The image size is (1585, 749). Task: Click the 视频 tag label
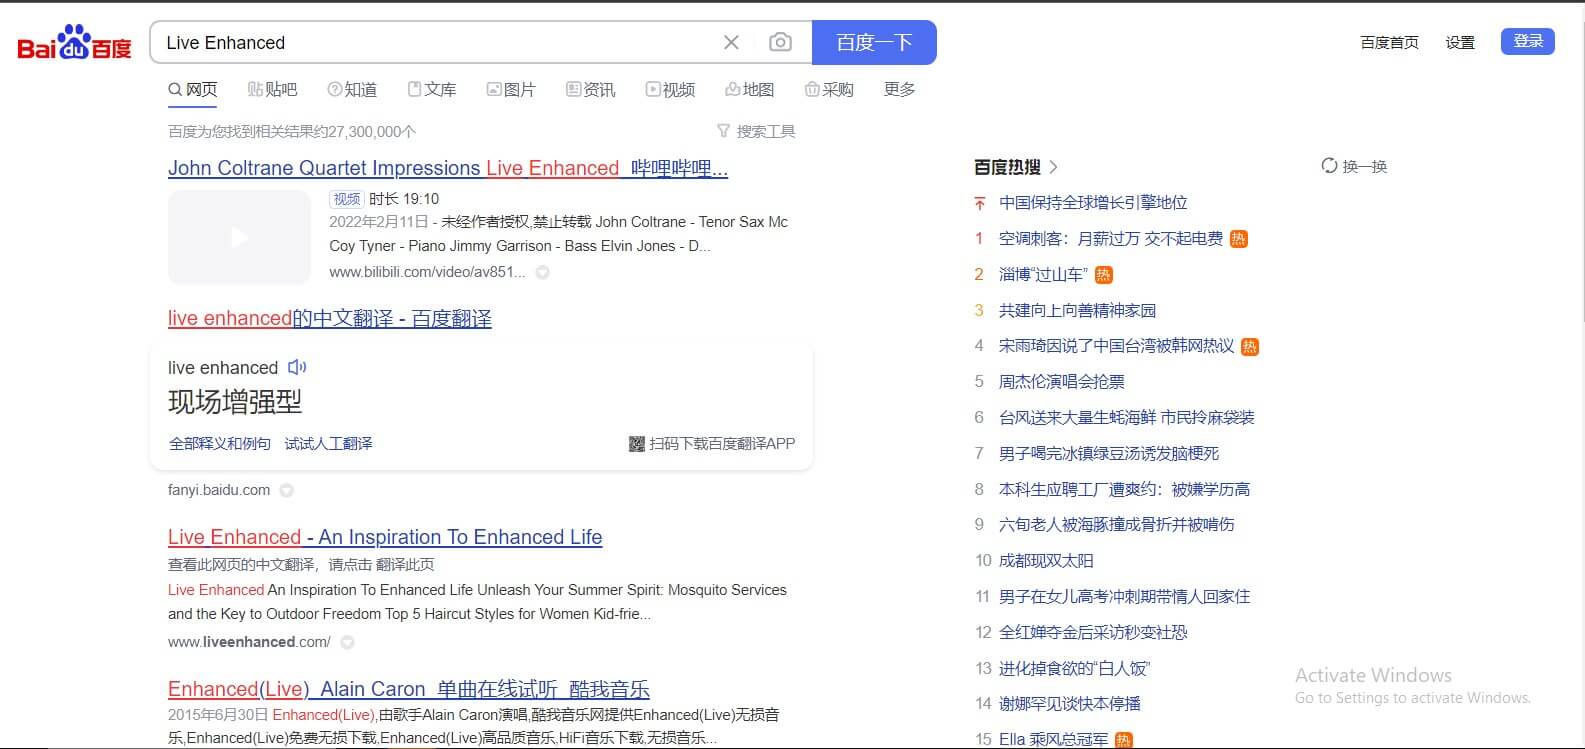(347, 198)
